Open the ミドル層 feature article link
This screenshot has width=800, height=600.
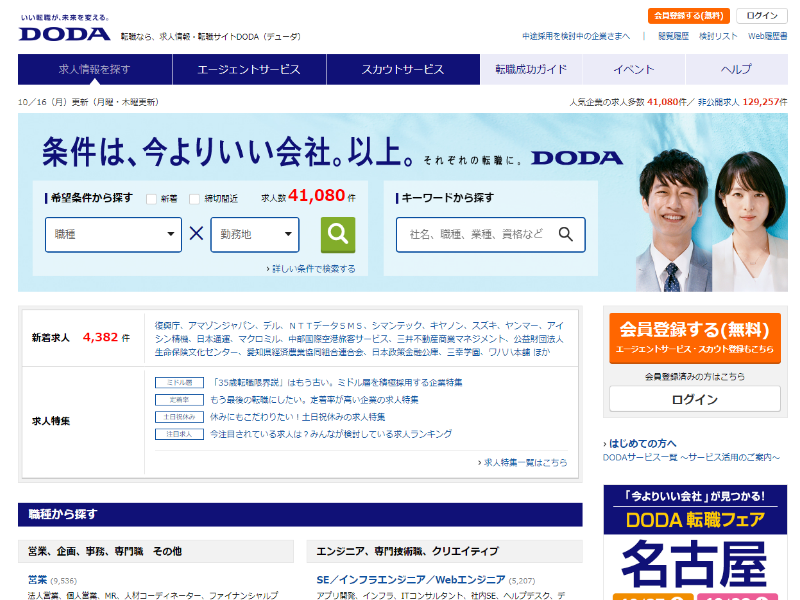pos(336,383)
